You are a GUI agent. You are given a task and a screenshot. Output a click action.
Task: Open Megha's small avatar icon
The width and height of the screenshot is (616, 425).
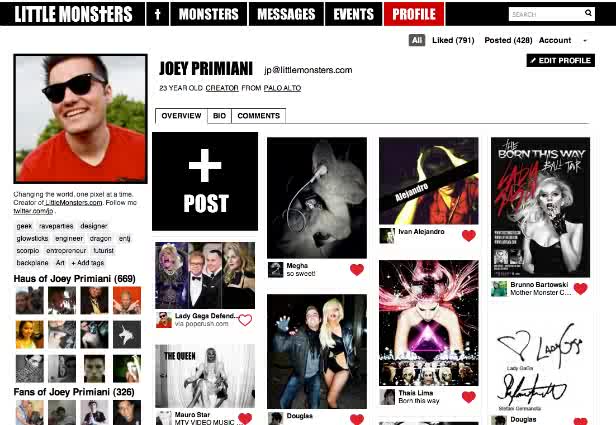click(275, 270)
